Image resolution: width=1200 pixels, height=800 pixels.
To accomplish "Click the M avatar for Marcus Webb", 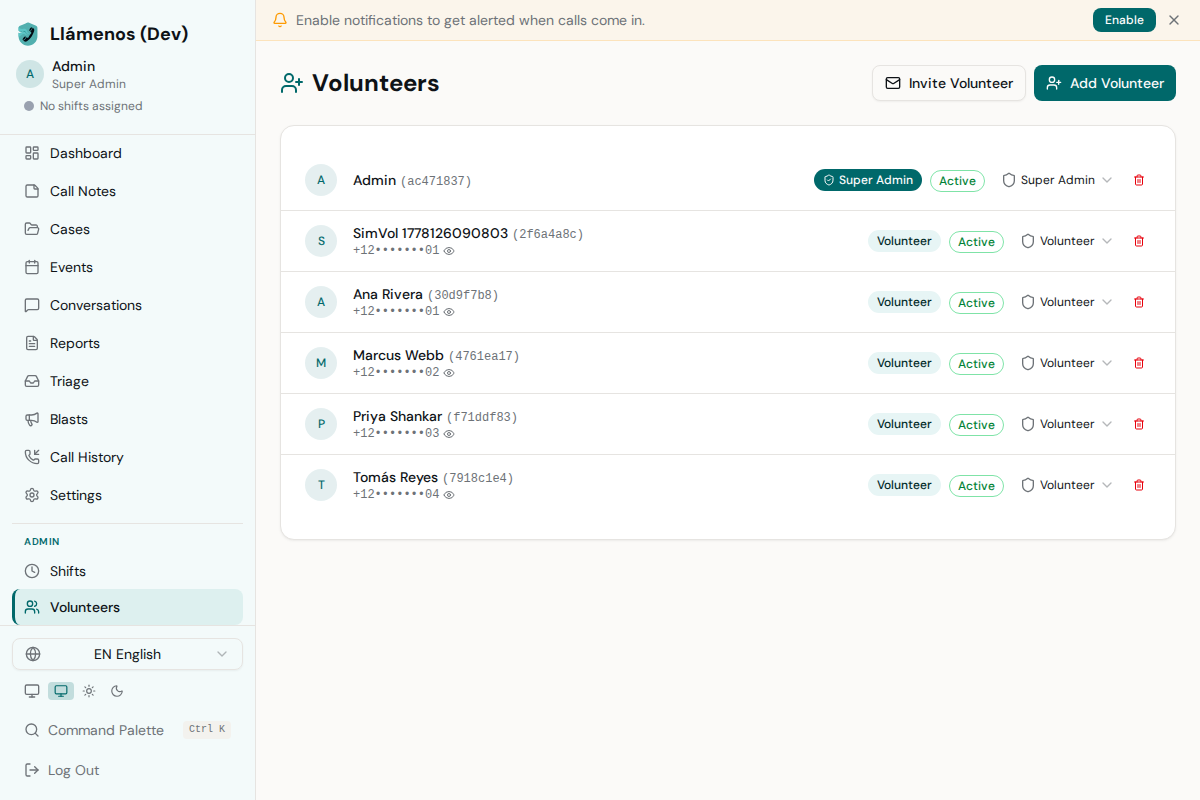I will pyautogui.click(x=321, y=363).
